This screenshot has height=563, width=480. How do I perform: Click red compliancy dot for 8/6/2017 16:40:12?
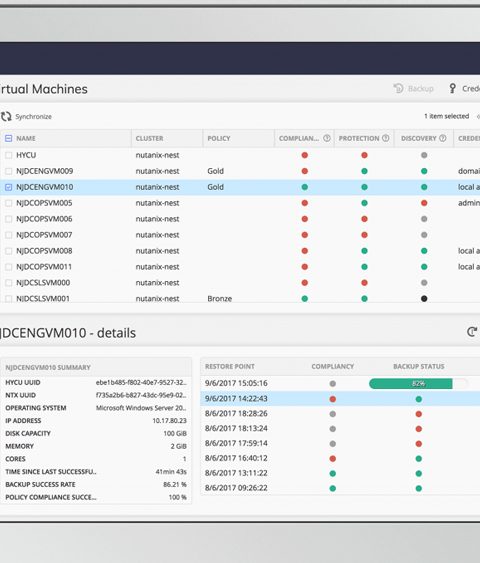pos(333,459)
